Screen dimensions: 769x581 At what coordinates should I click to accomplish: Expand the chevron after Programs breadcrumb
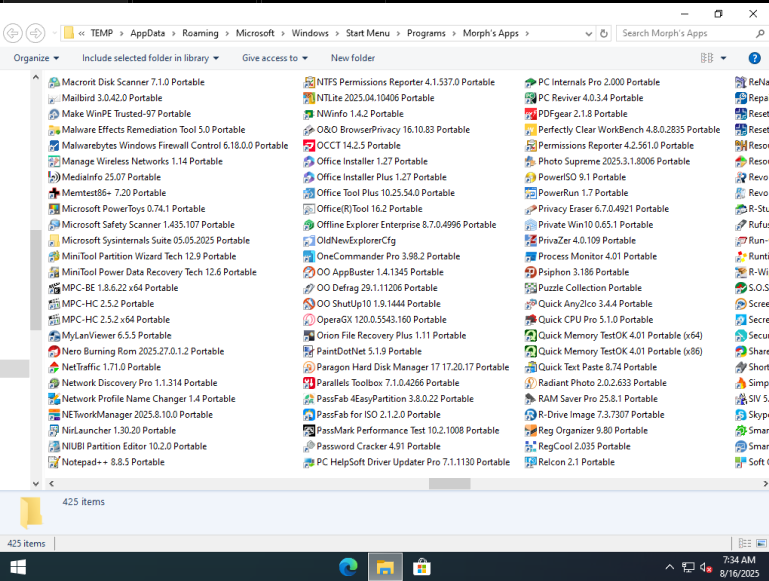tap(454, 33)
